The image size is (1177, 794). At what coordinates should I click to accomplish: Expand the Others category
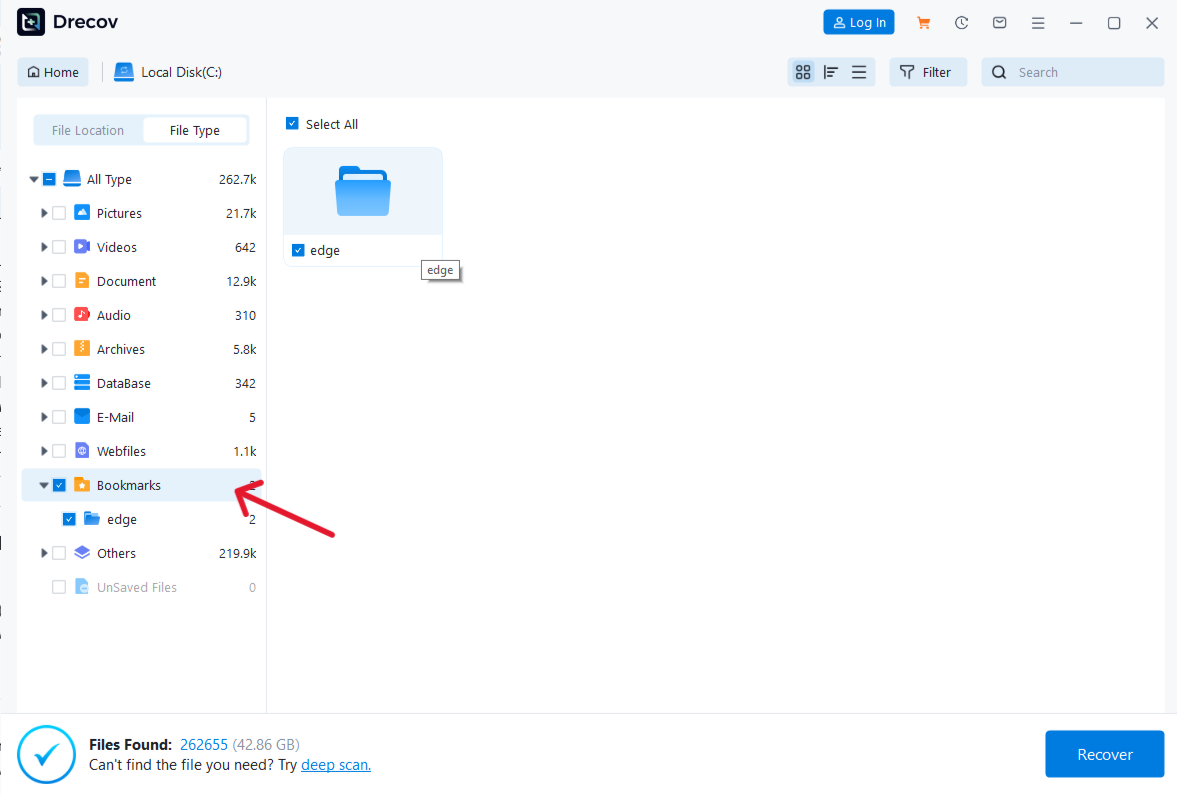pyautogui.click(x=44, y=552)
